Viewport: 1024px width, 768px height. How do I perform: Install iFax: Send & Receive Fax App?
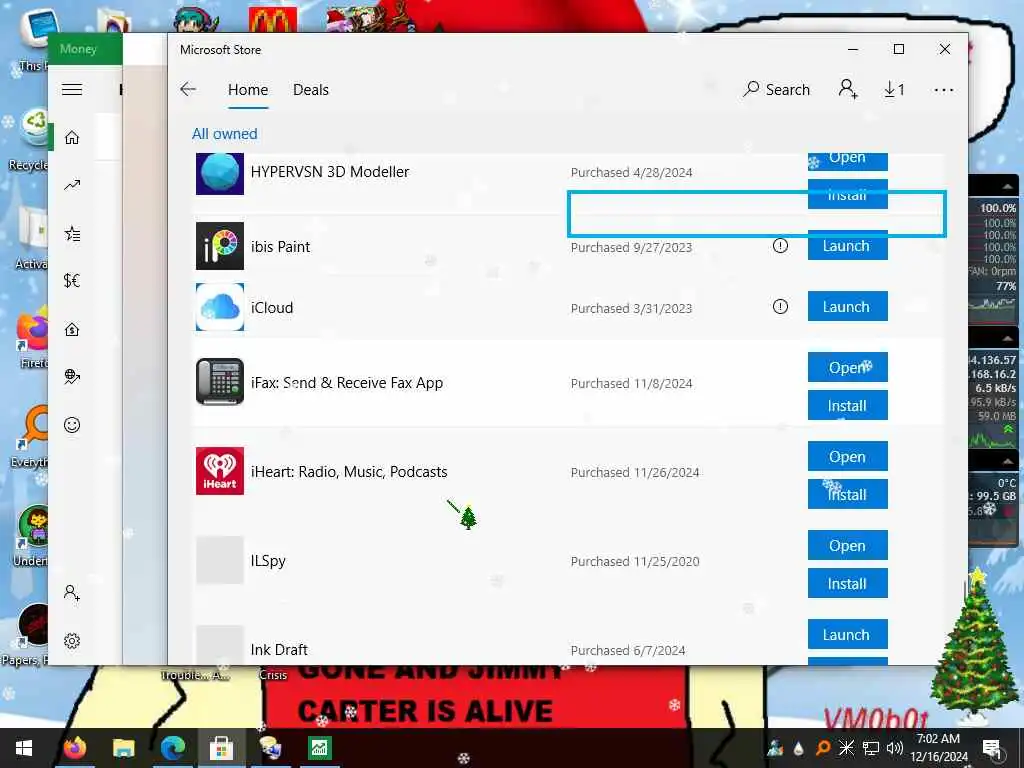point(847,405)
